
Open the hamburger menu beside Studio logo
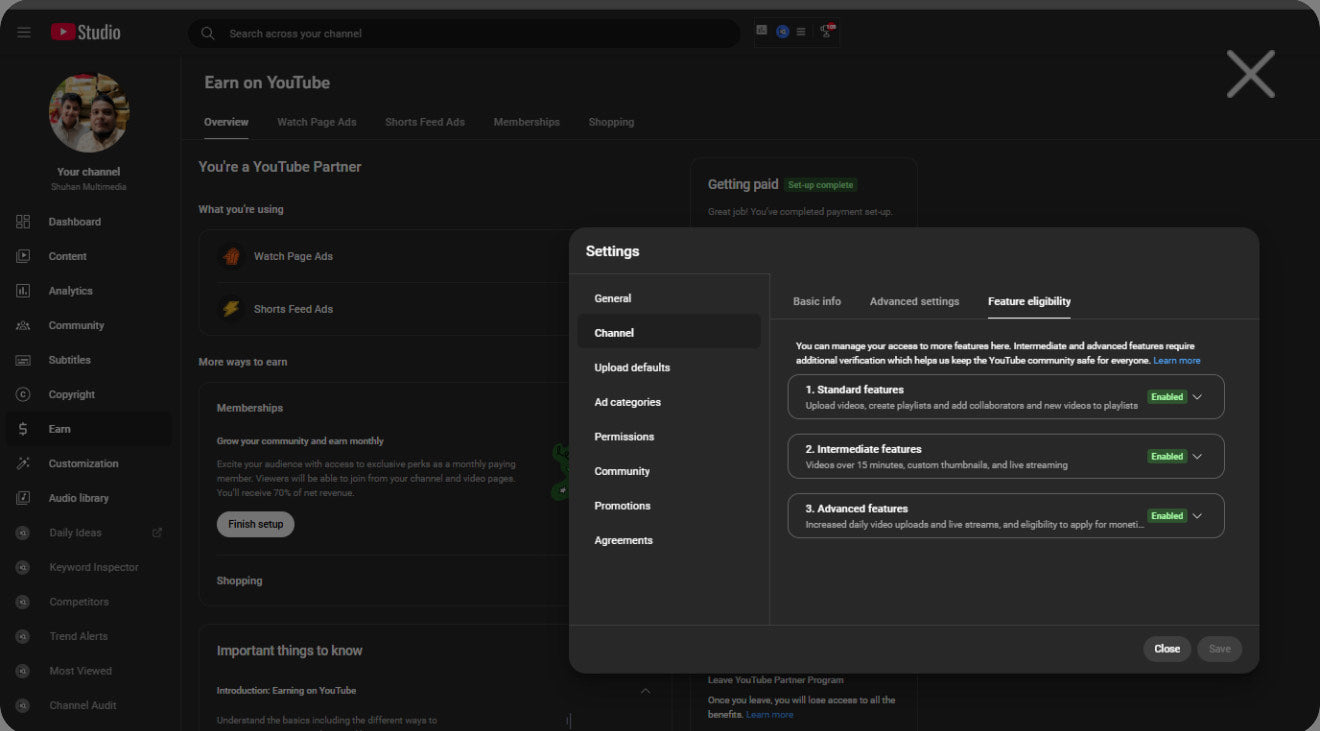coord(24,33)
